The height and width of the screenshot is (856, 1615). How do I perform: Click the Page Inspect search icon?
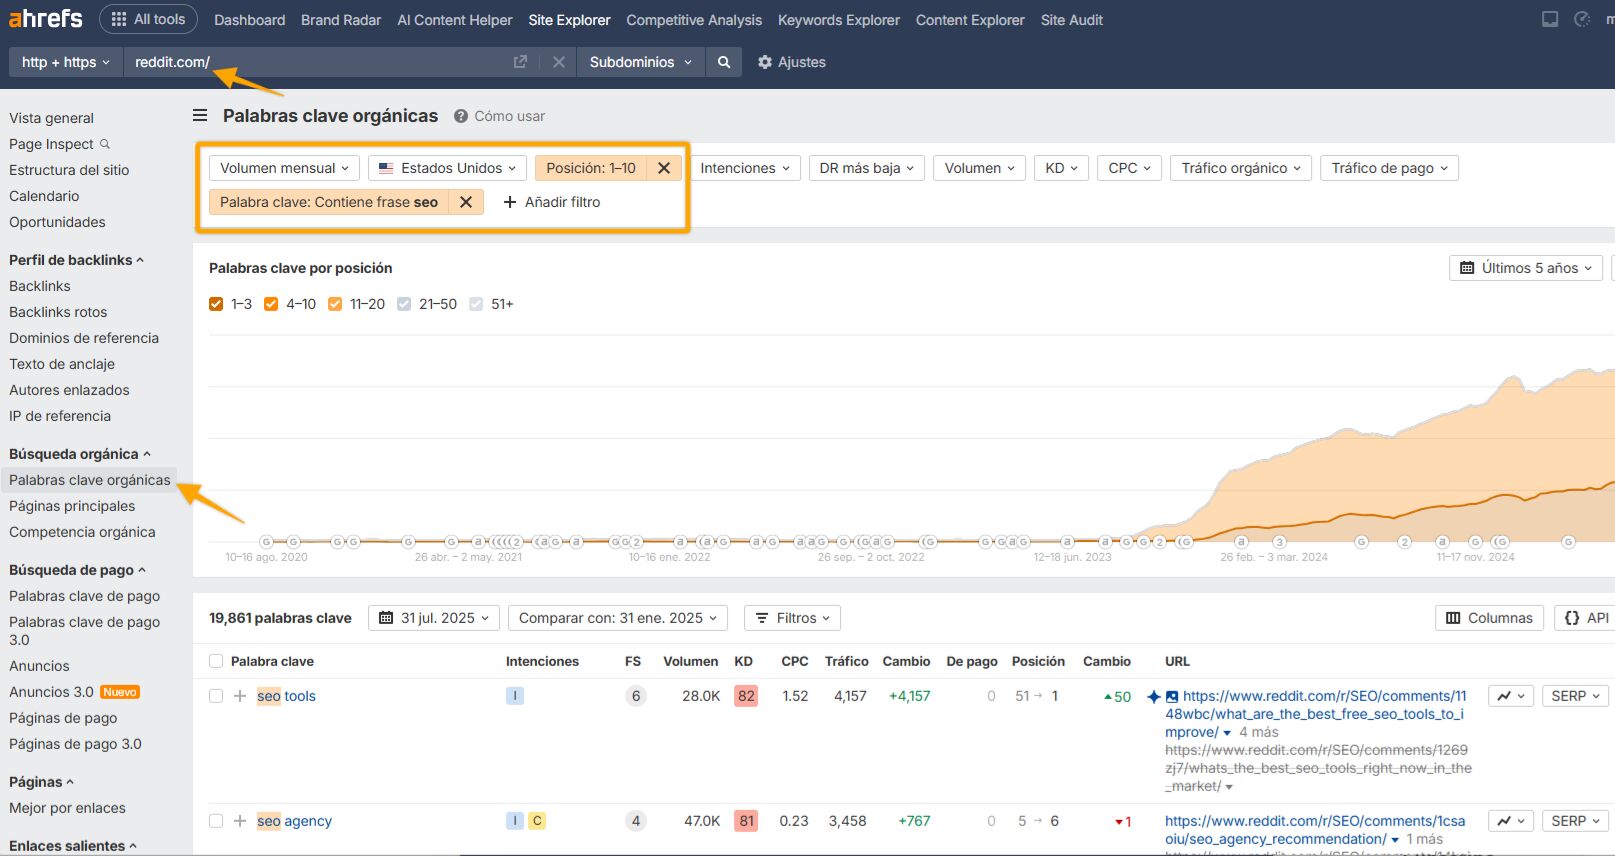(105, 144)
